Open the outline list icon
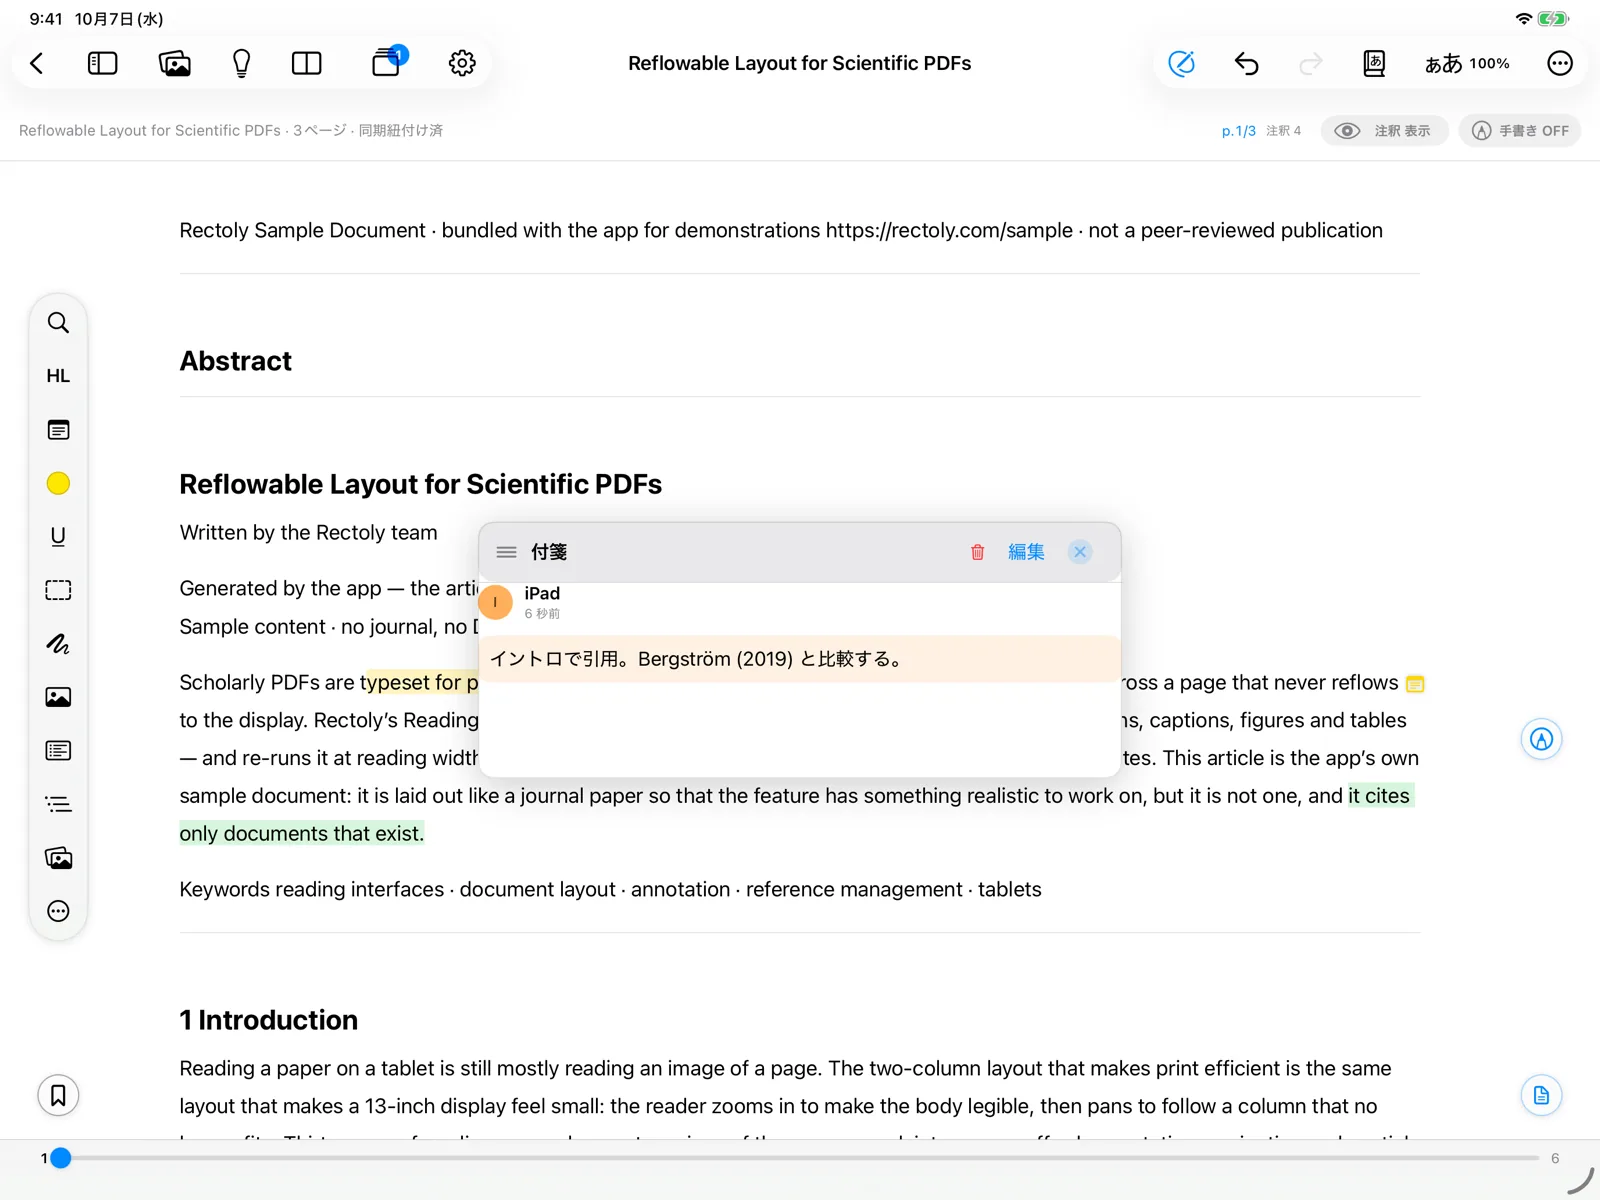 58,804
